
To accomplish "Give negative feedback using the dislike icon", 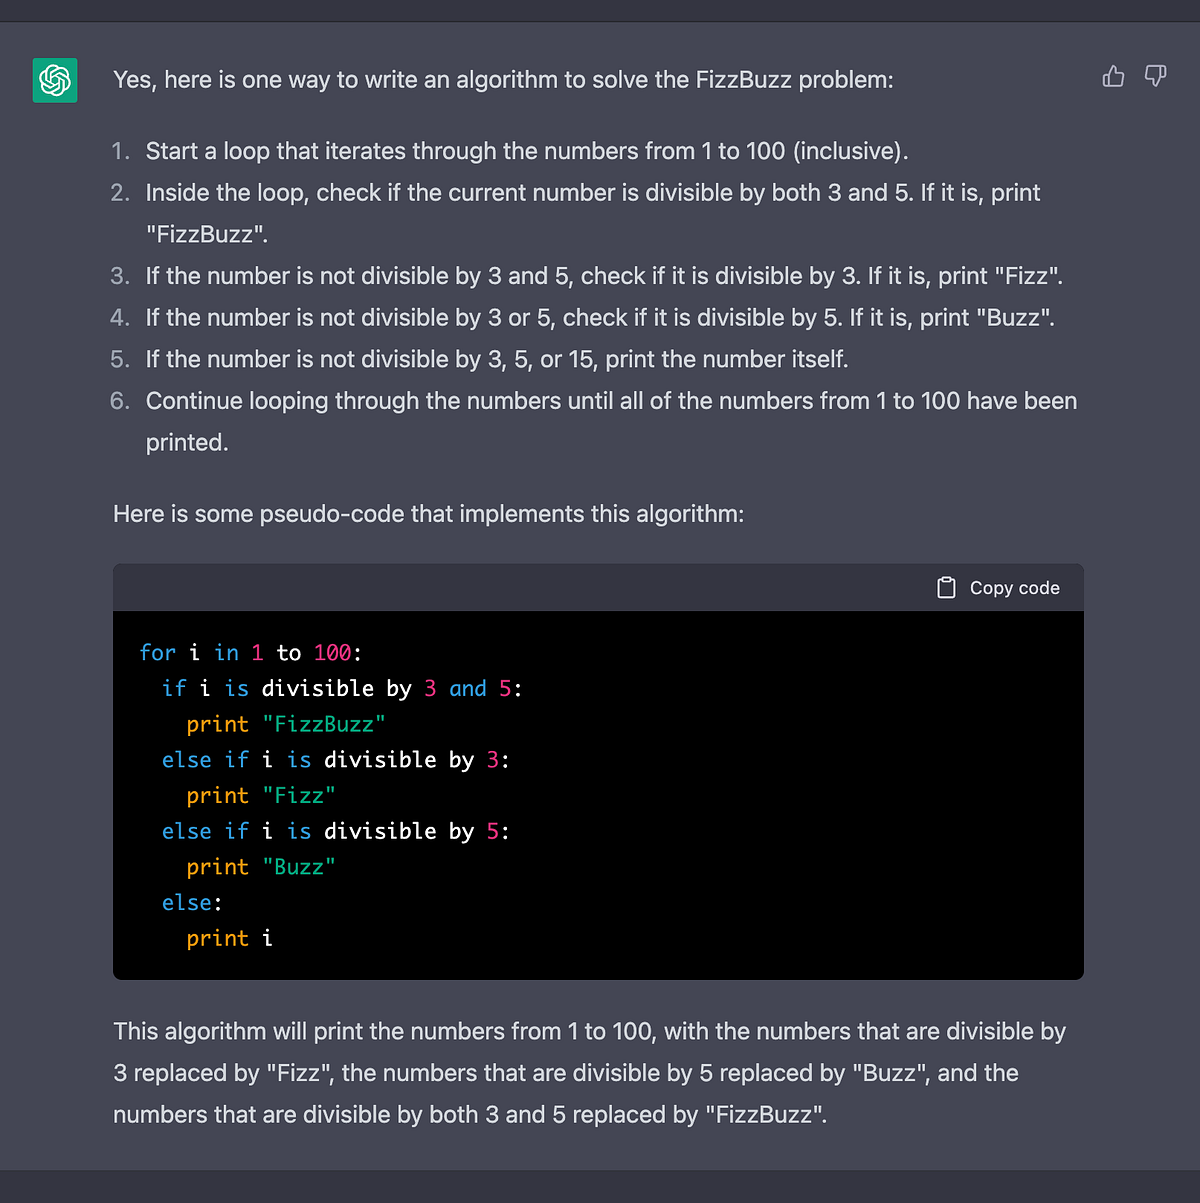I will [1155, 76].
